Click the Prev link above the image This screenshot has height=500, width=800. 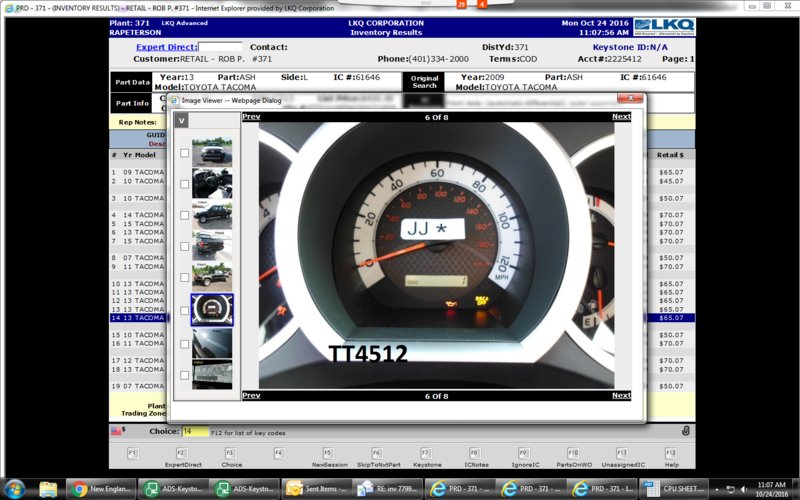click(x=251, y=116)
